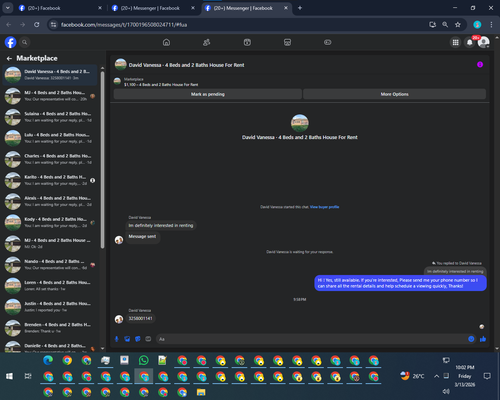Click the message Im definitely interested in renting
Image resolution: width=500 pixels, height=400 pixels.
point(161,226)
